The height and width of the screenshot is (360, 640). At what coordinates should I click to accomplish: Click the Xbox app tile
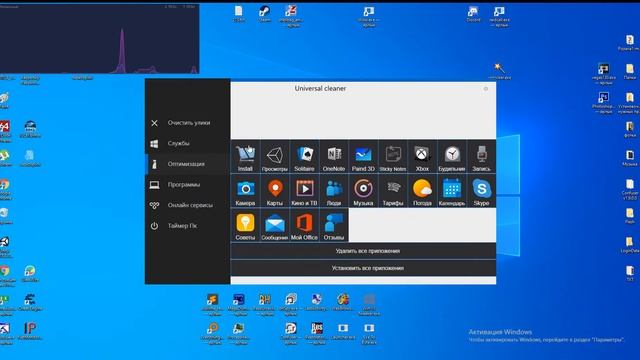pyautogui.click(x=422, y=157)
